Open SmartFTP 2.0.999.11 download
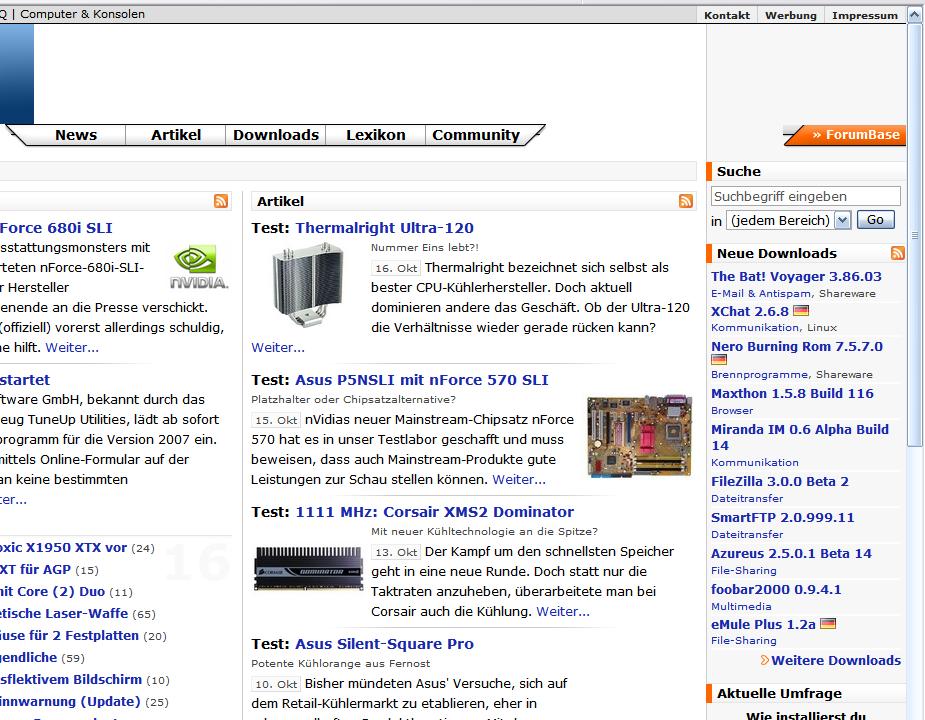This screenshot has height=720, width=925. point(782,518)
